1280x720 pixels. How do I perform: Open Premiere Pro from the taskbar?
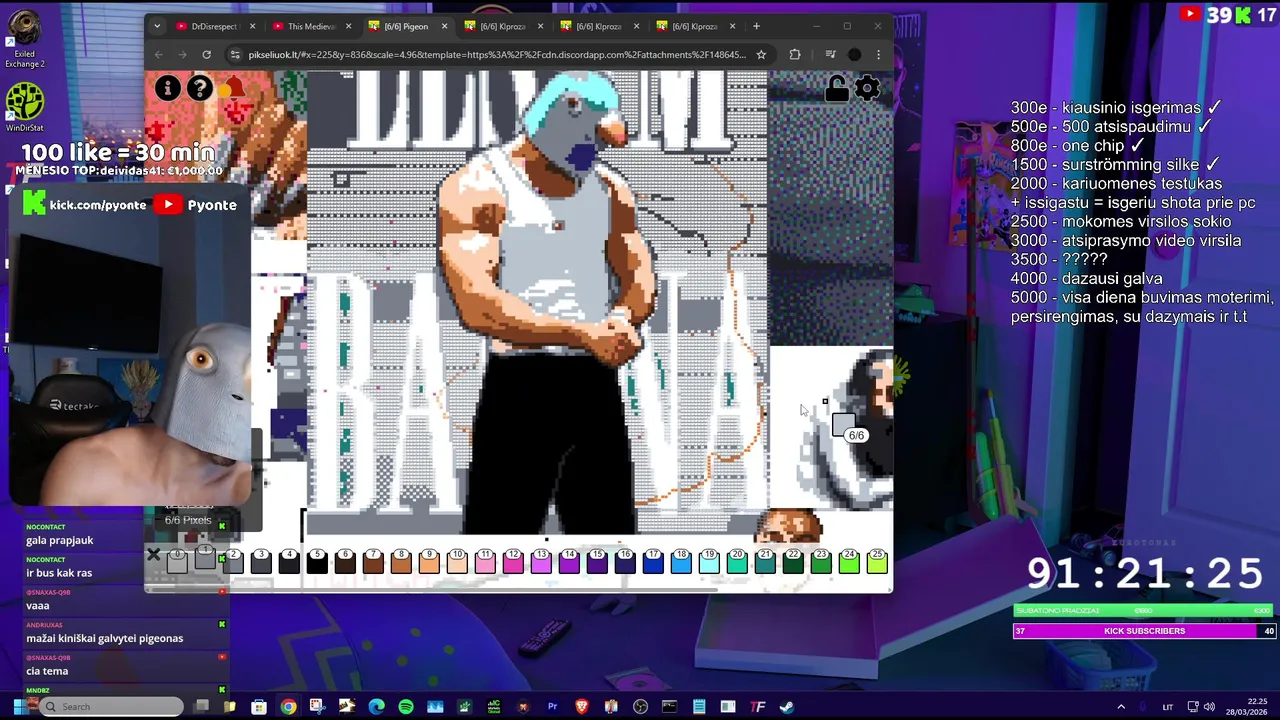552,707
